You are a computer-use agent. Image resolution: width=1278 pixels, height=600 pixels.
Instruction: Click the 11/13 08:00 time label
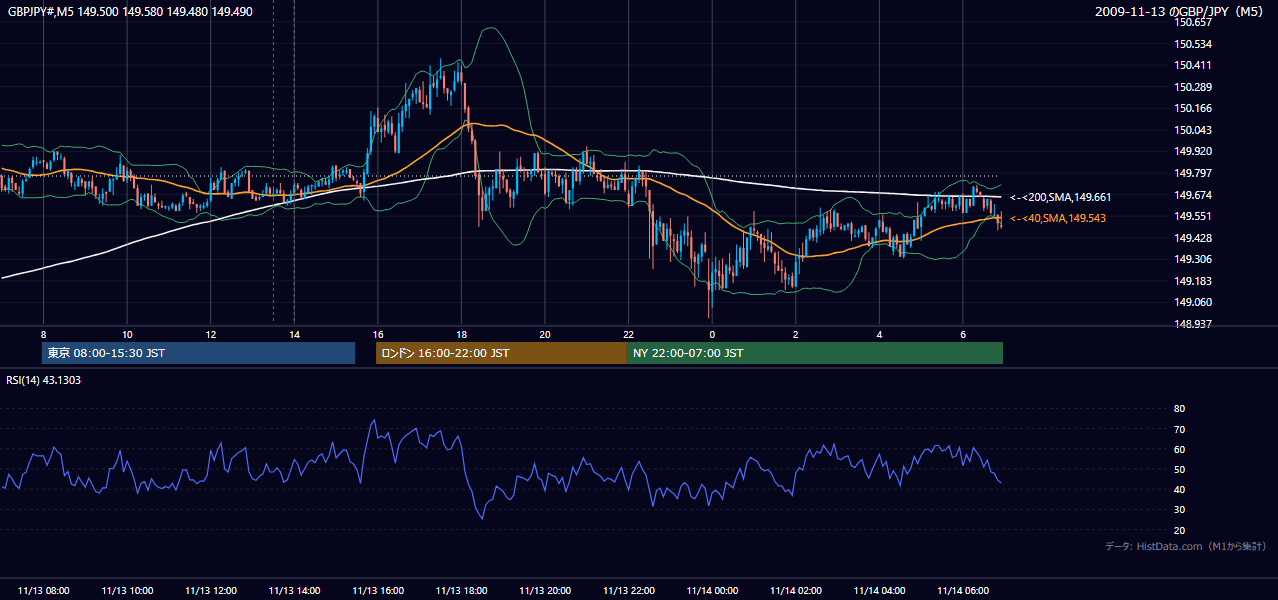click(x=43, y=591)
